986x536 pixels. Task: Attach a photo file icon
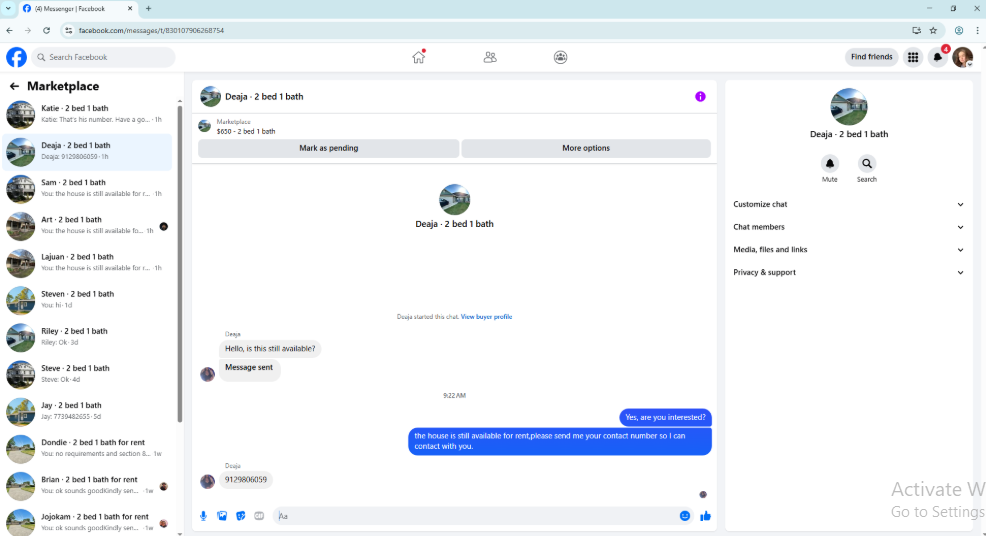pyautogui.click(x=222, y=516)
